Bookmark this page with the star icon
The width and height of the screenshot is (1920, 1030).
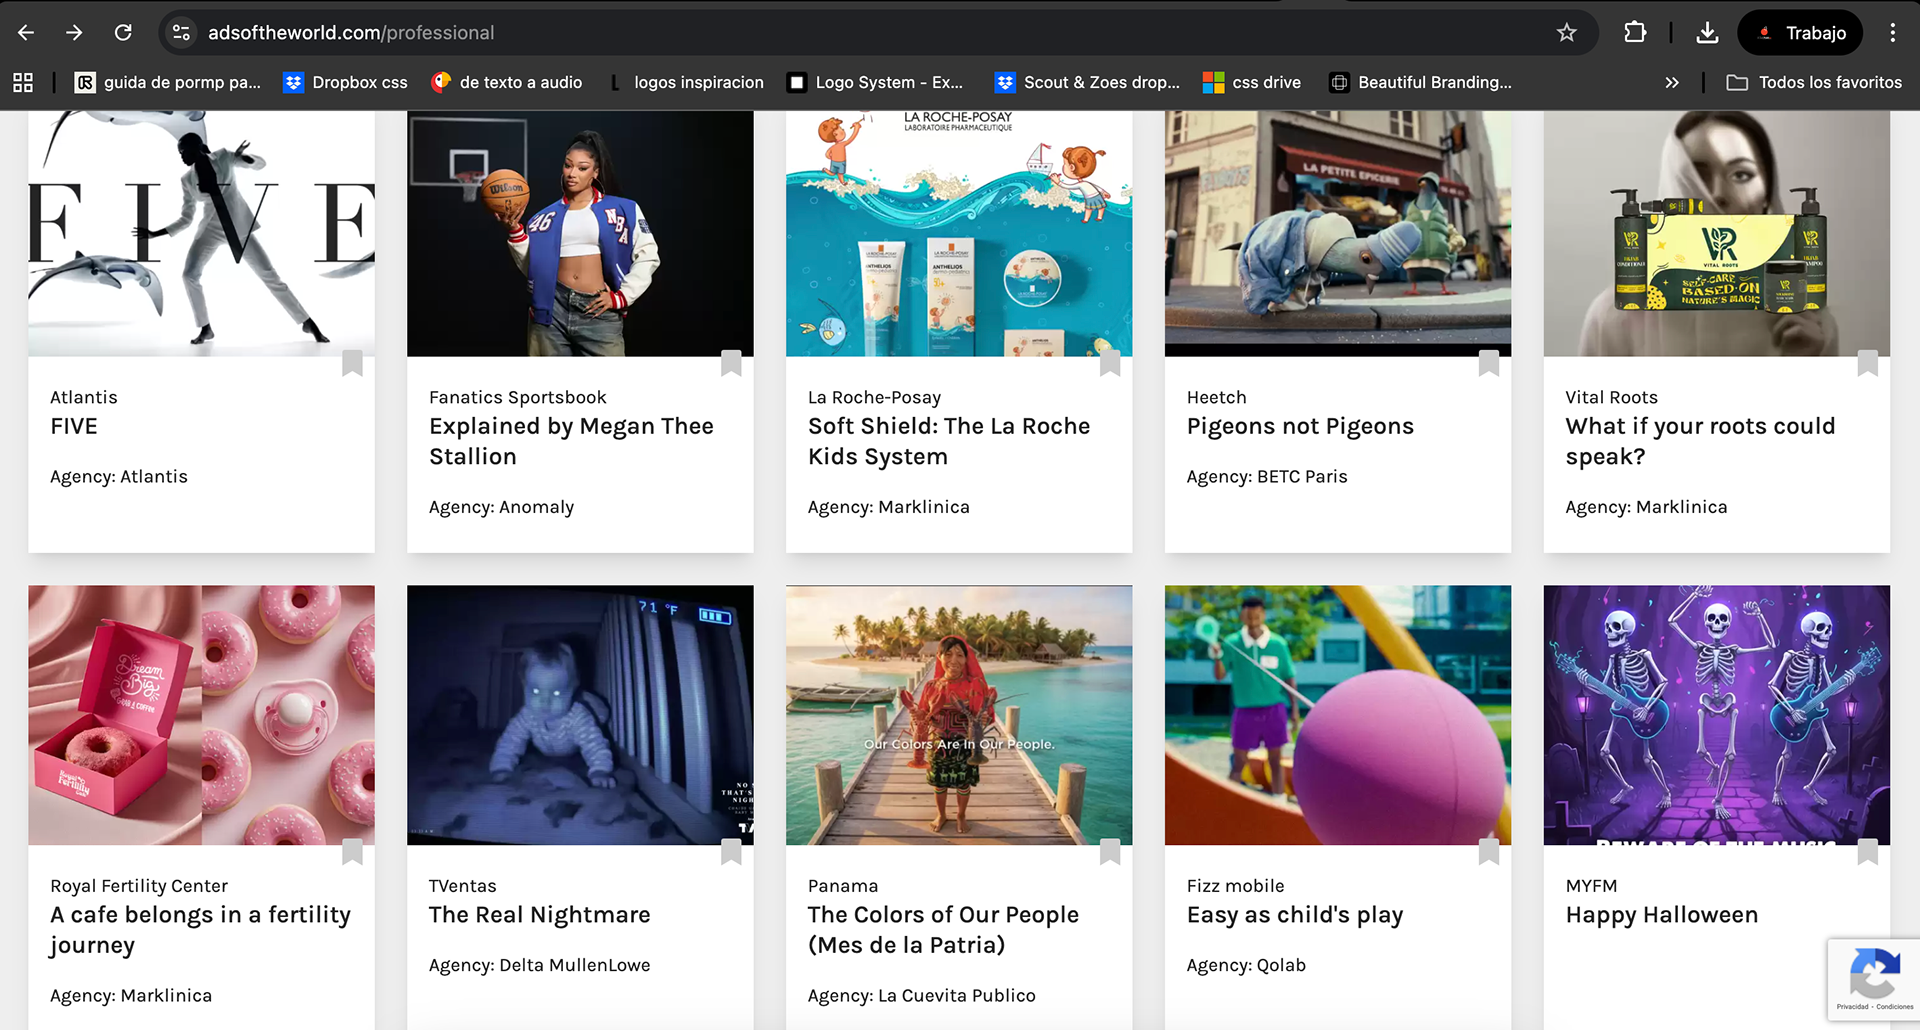click(1567, 33)
